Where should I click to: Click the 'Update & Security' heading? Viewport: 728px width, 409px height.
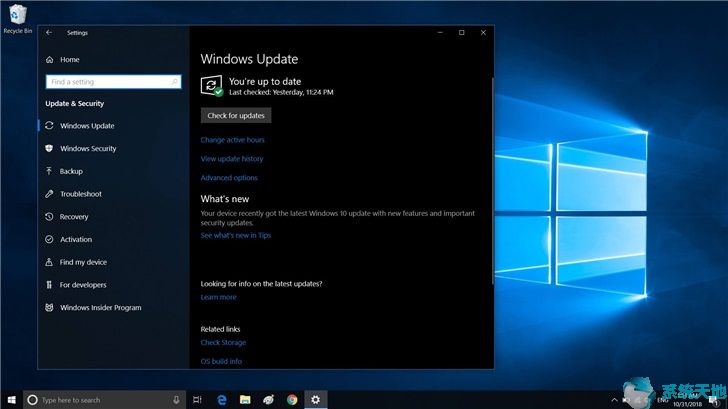point(75,104)
